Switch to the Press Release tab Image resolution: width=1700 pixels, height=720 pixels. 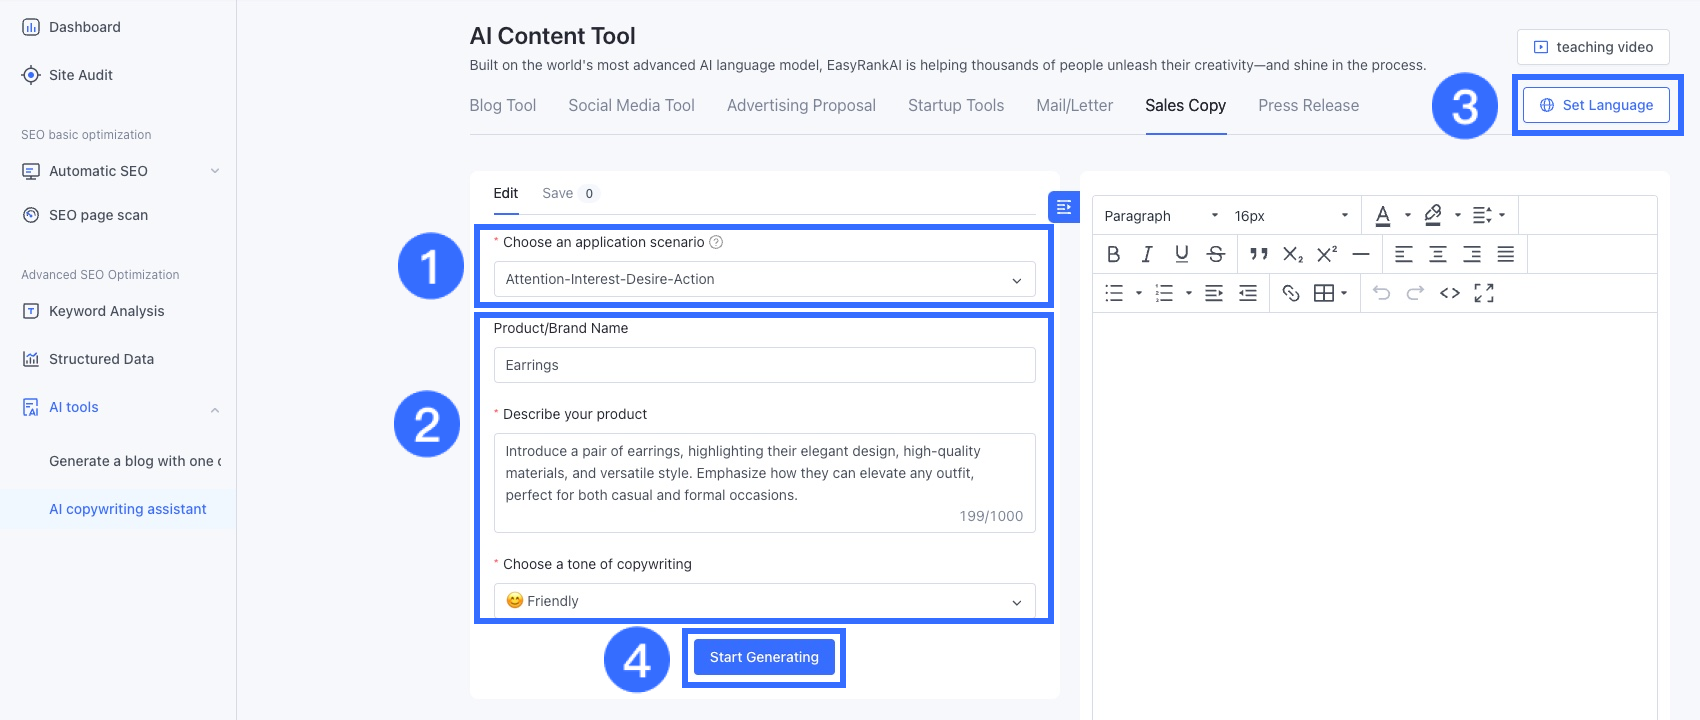pos(1308,105)
